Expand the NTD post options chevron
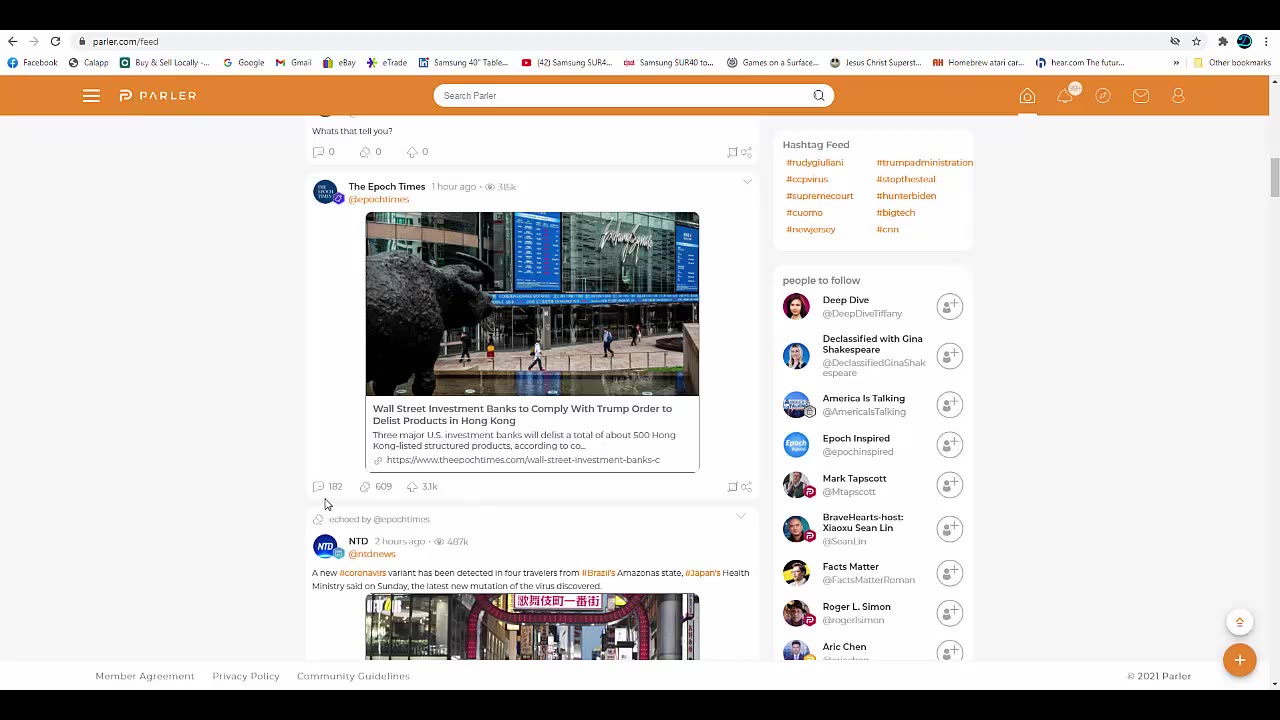Image resolution: width=1280 pixels, height=720 pixels. (741, 516)
